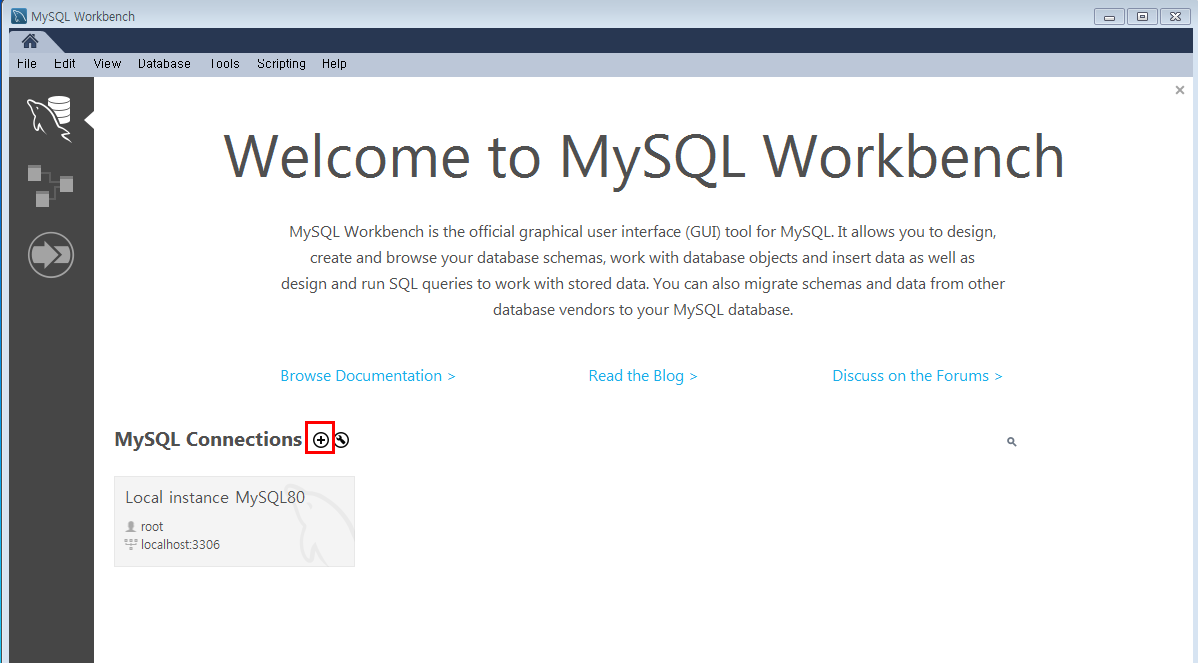Open the Tools menu

(225, 63)
